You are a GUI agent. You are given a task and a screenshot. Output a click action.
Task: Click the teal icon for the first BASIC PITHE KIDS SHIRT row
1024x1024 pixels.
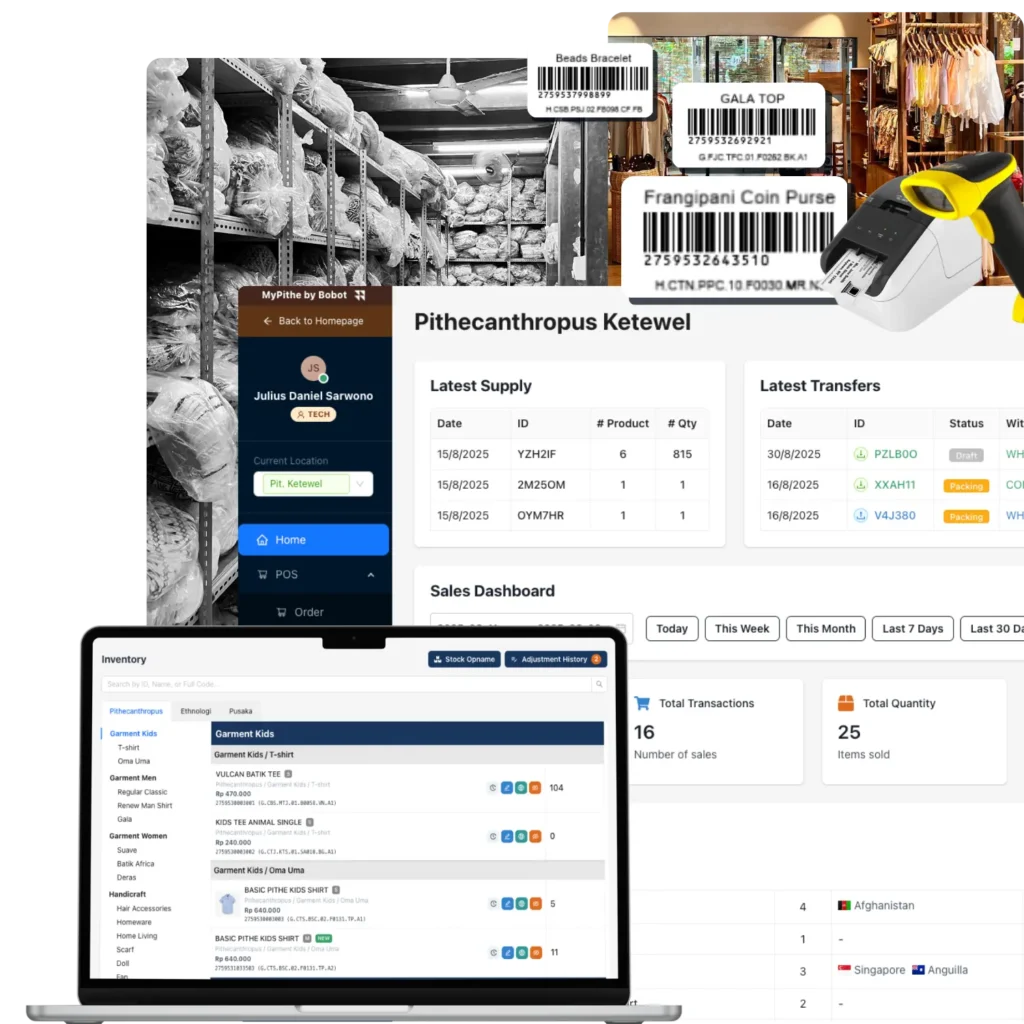[521, 904]
